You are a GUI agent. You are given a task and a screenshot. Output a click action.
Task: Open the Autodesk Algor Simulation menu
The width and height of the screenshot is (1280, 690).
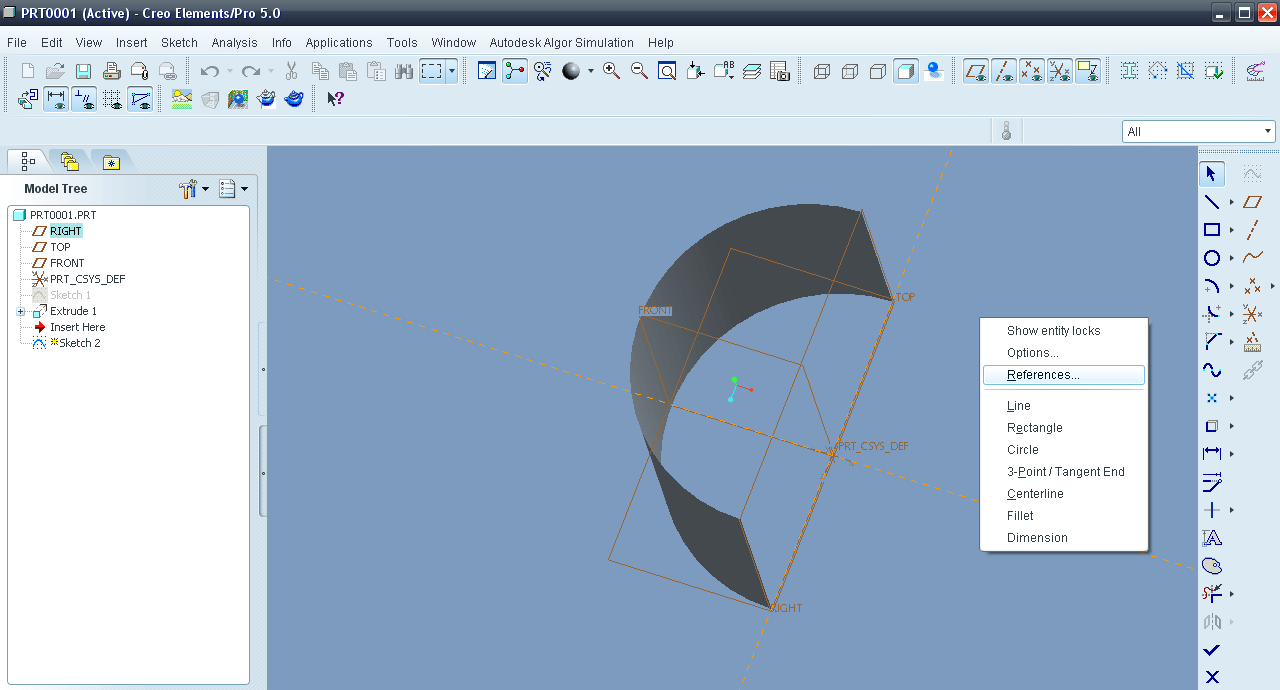[562, 43]
